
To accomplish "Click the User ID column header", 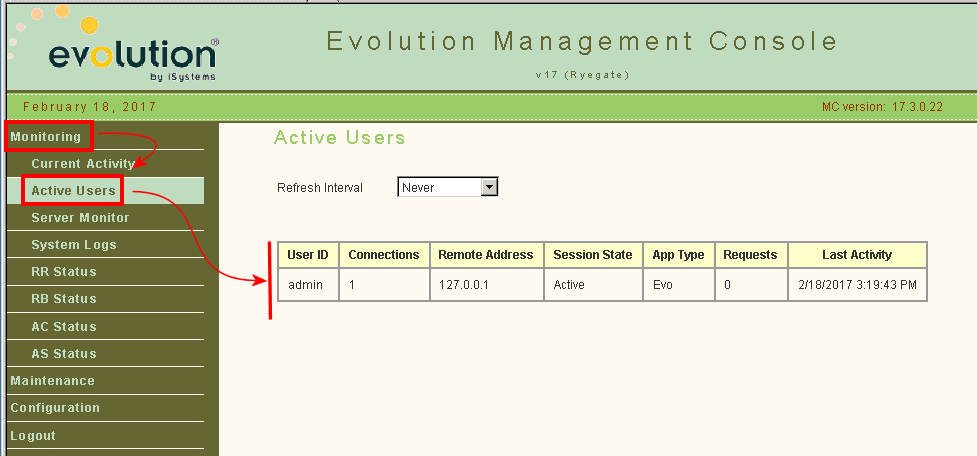I will pyautogui.click(x=308, y=255).
